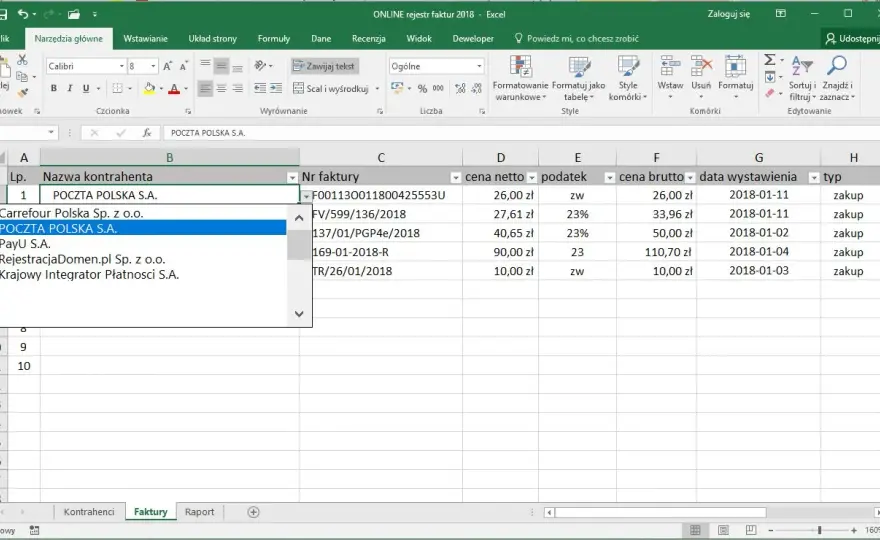Click Powiedz mi, co chcesz zrobić search box
Viewport: 880px width, 540px height.
(x=576, y=39)
